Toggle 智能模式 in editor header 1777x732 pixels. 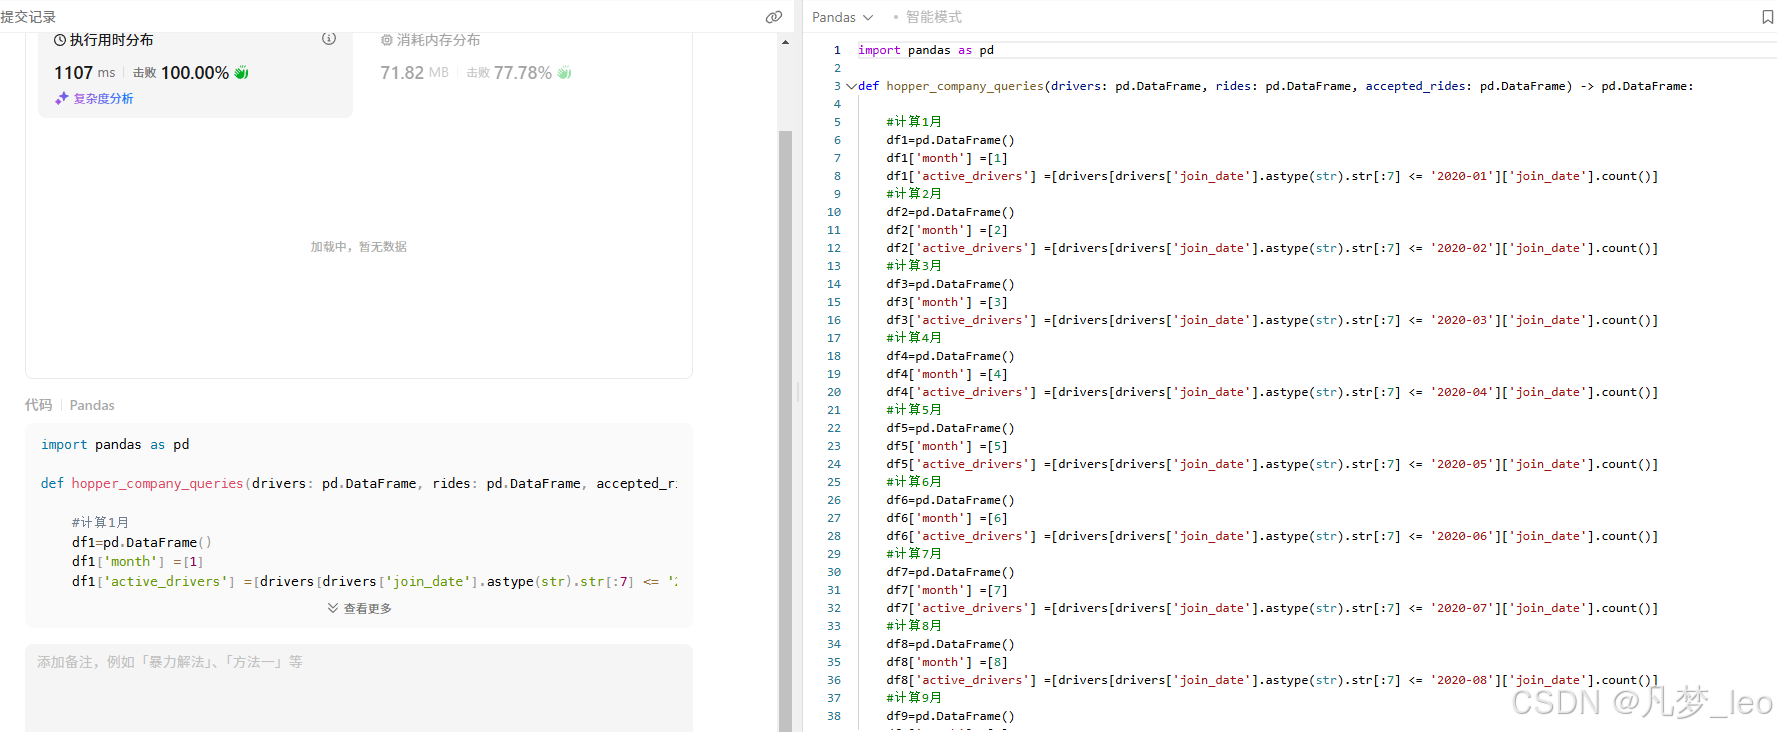933,17
